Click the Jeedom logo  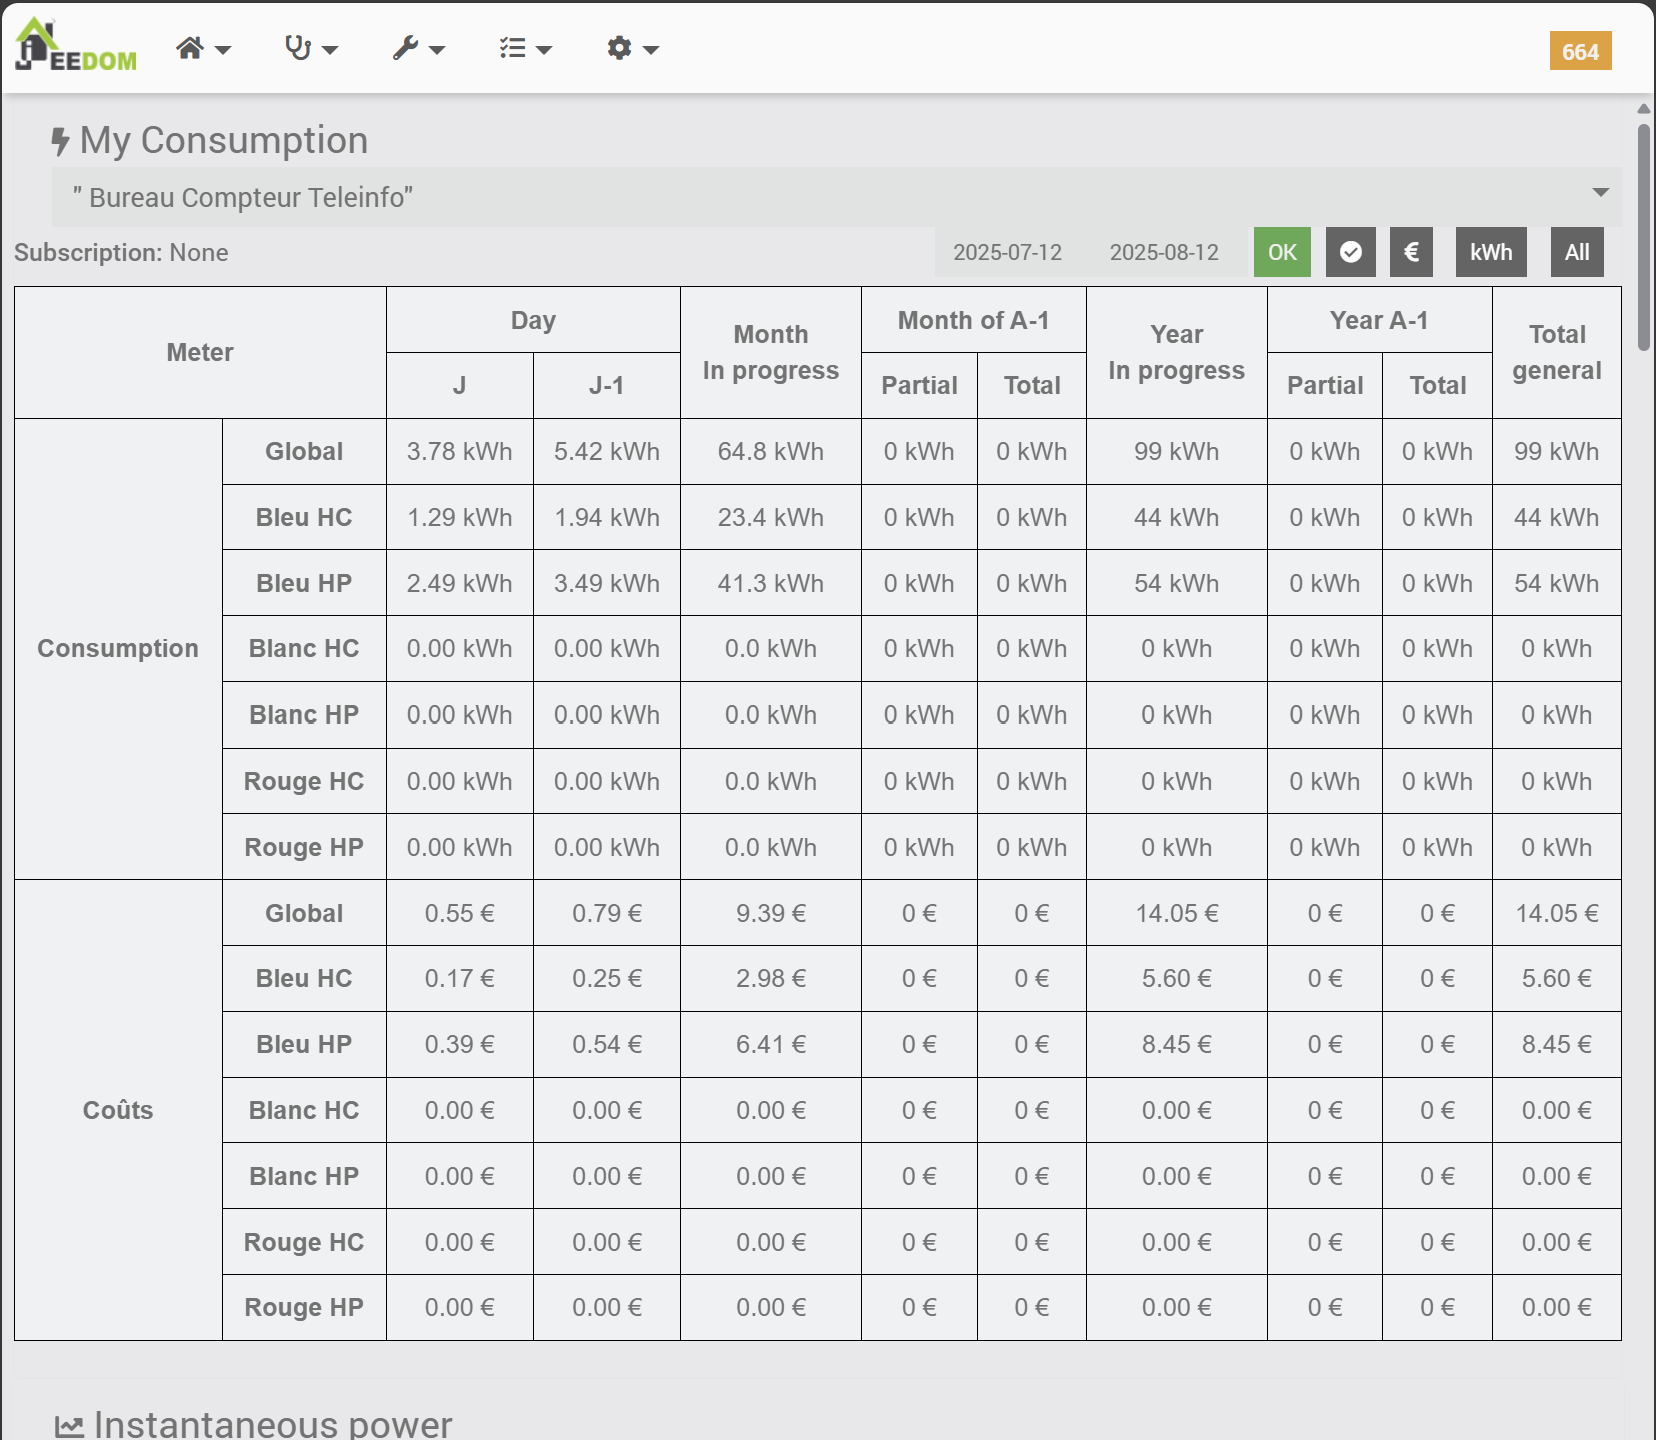point(76,47)
